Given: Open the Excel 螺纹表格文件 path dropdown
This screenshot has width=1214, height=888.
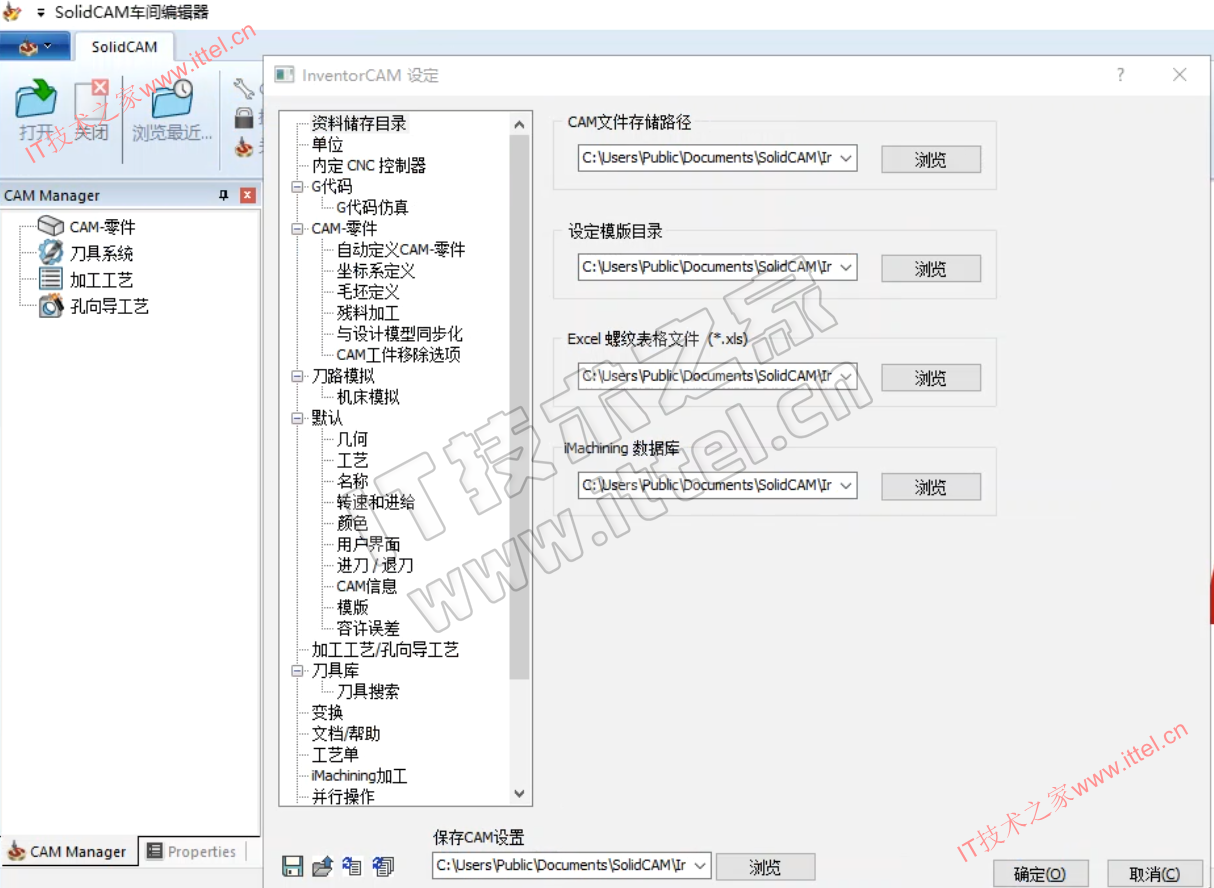Looking at the screenshot, I should 846,376.
